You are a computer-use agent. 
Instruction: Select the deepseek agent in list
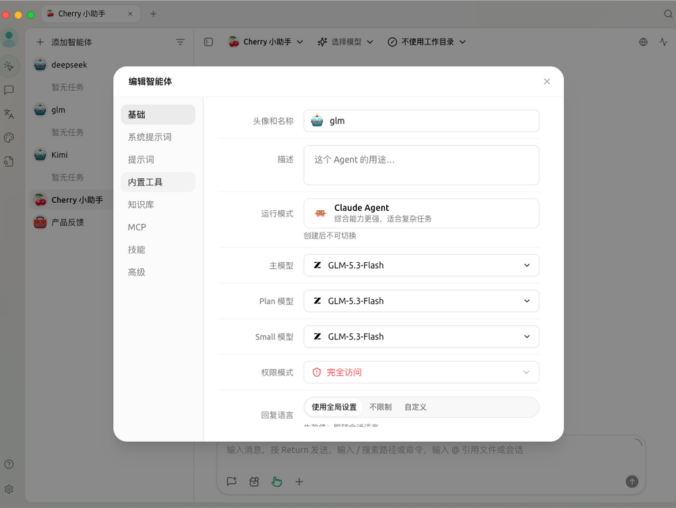69,65
